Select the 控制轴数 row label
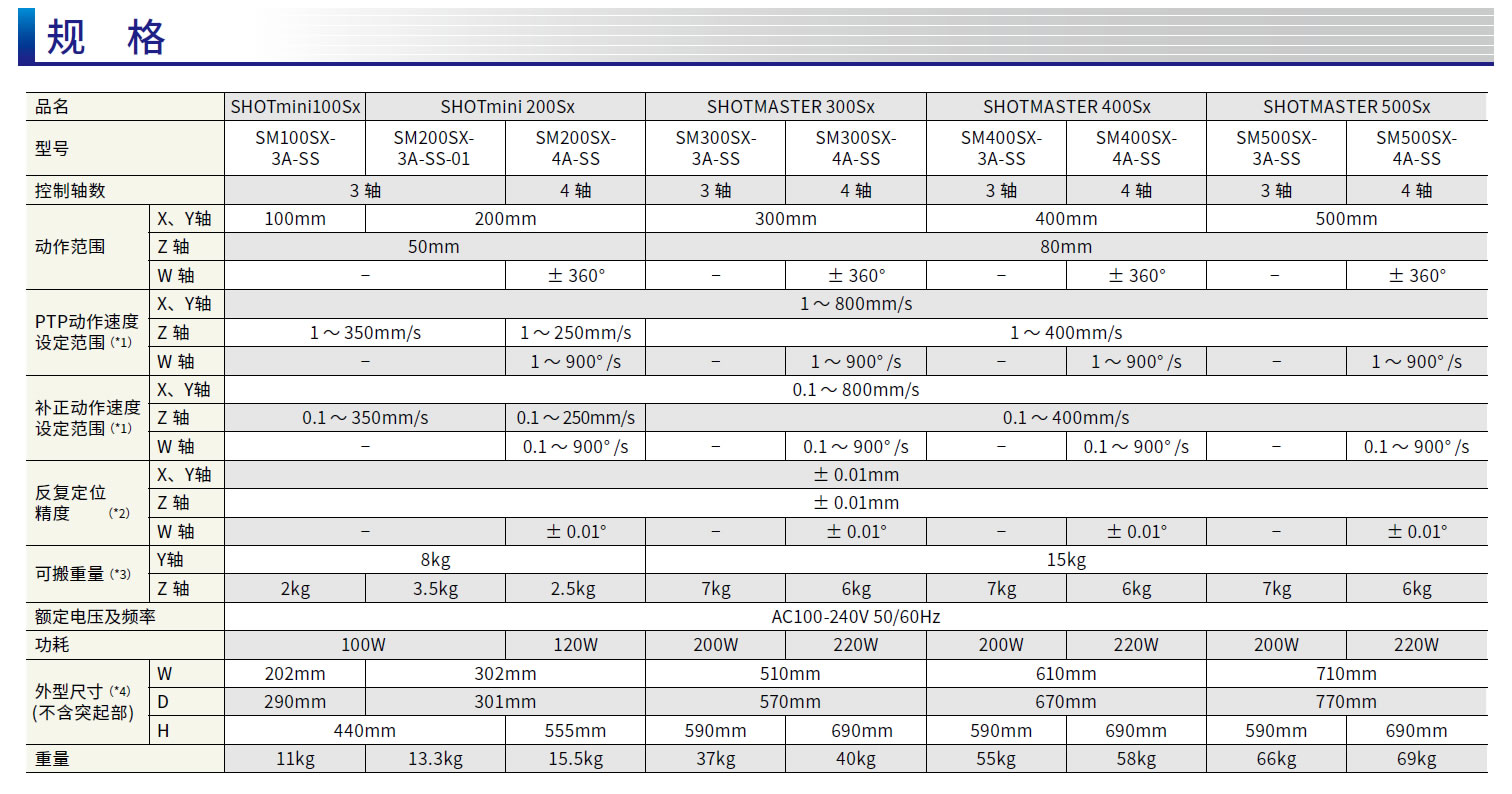 coord(70,190)
